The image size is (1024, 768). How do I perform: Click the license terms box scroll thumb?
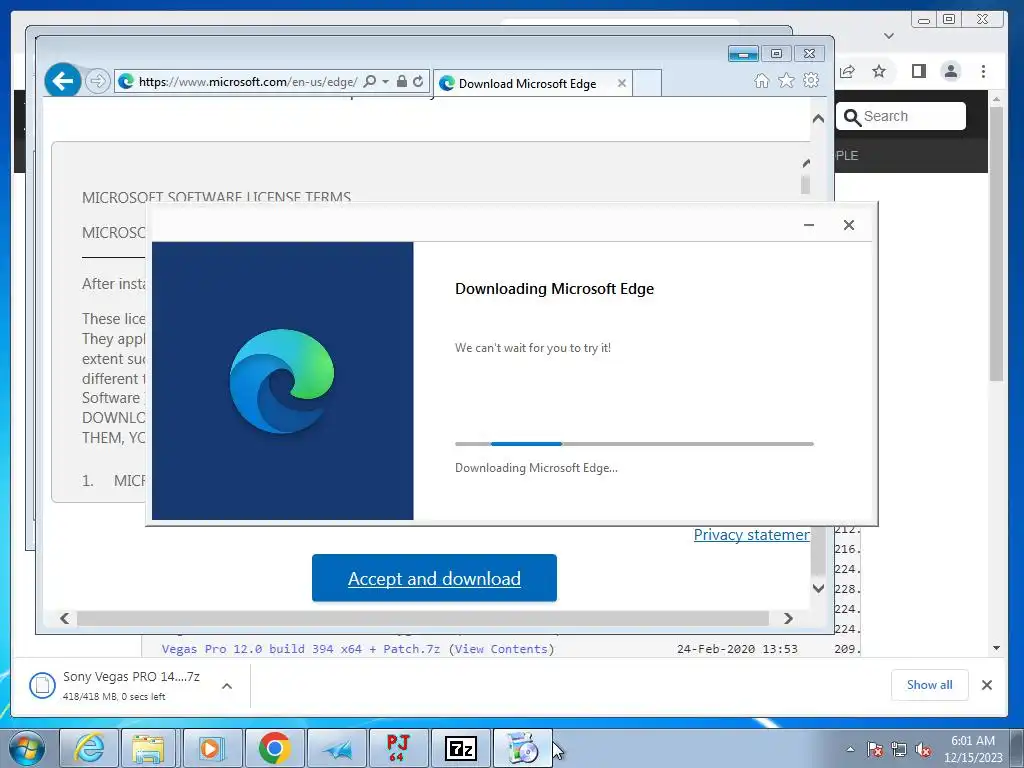[805, 184]
